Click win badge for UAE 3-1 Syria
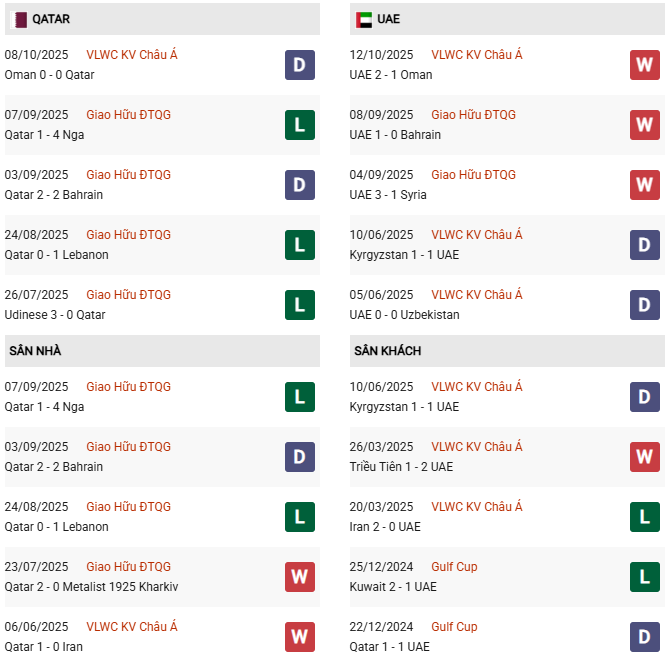 [644, 185]
